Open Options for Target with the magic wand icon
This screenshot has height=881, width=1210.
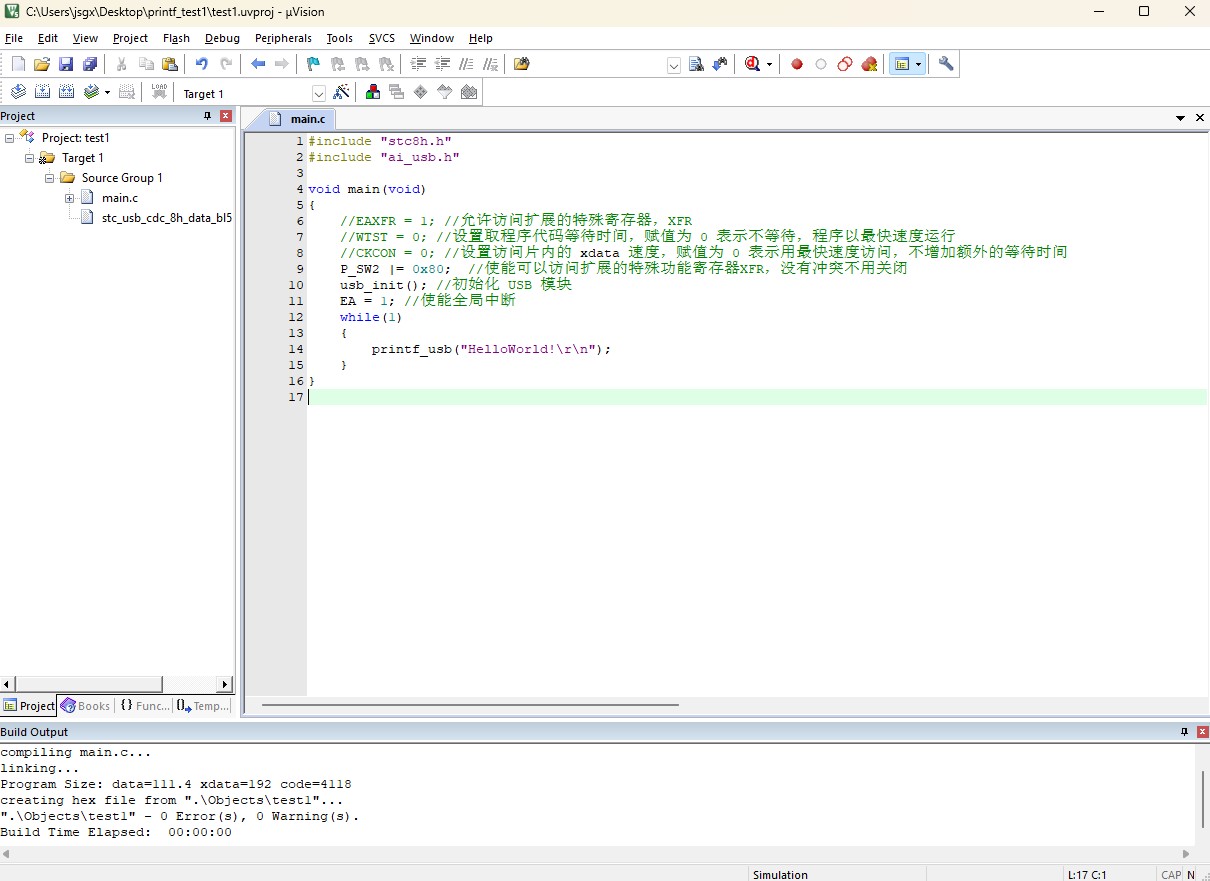point(342,92)
